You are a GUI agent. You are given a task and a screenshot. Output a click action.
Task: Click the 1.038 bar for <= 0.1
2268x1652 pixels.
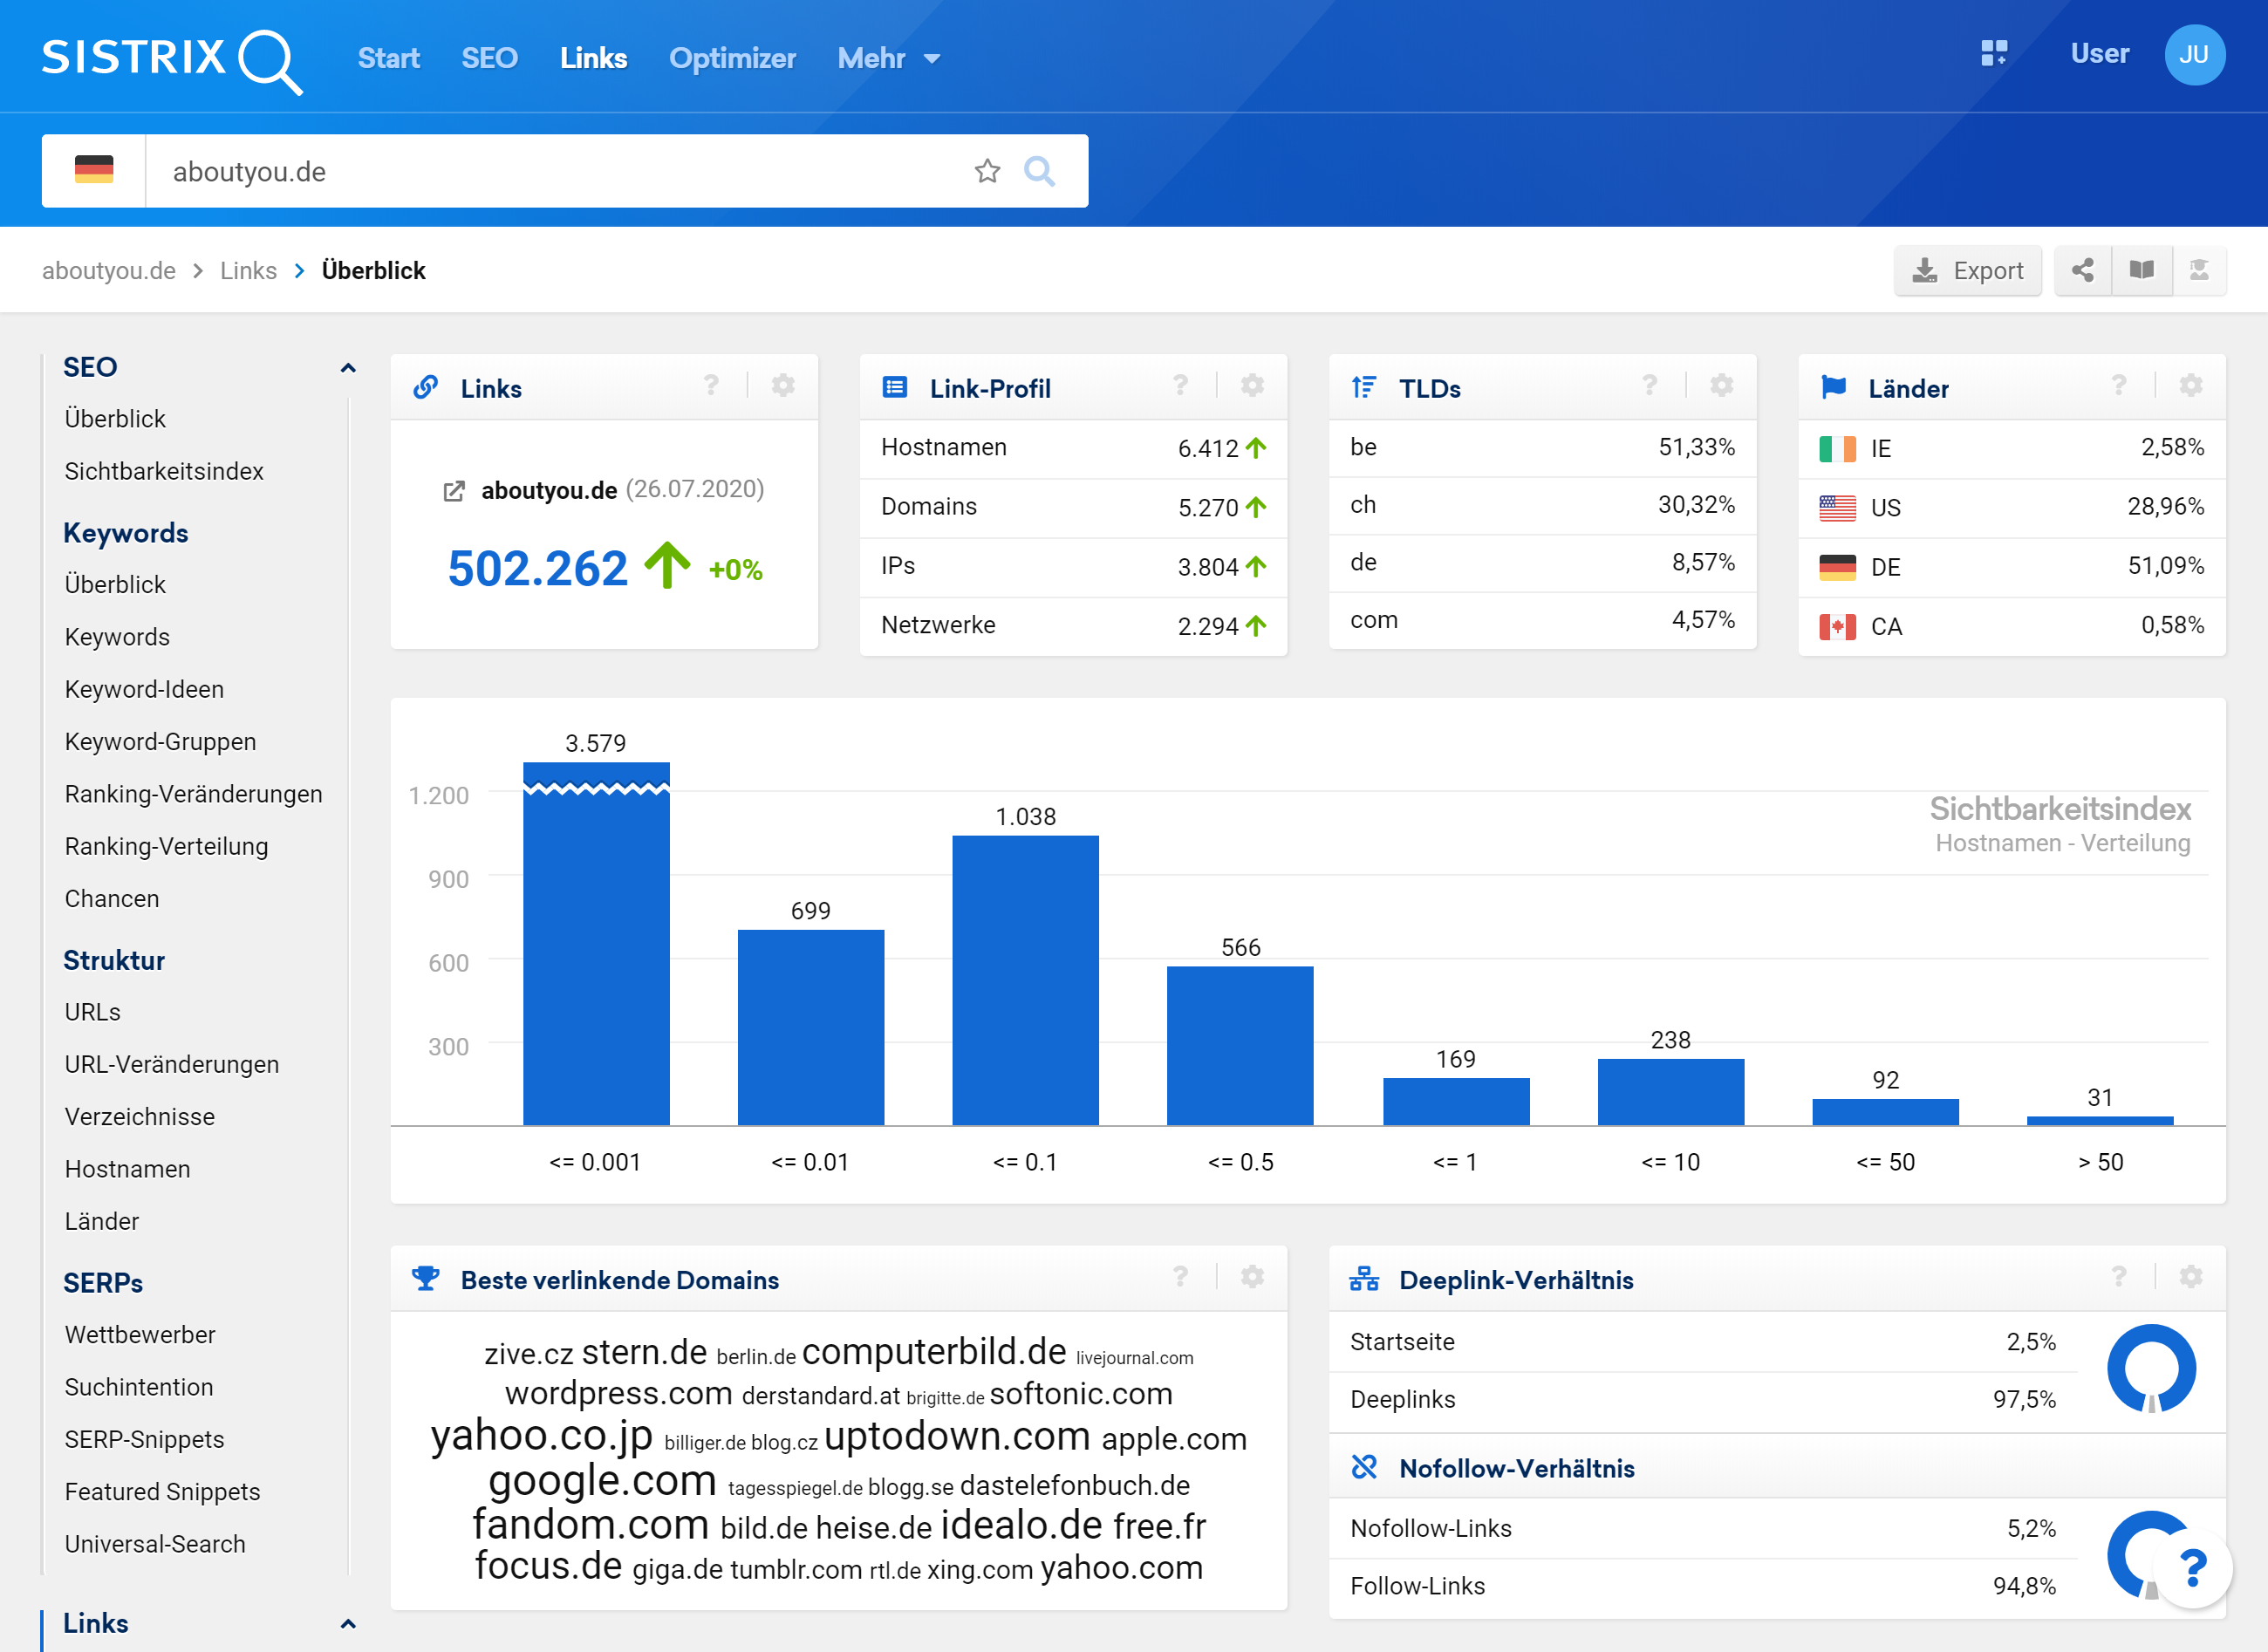tap(1025, 980)
